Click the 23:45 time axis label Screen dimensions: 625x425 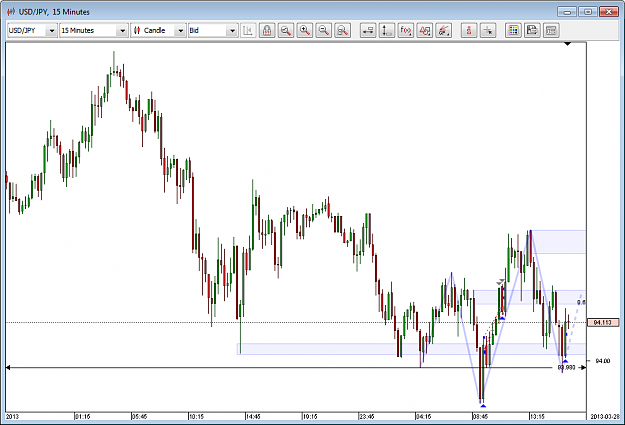pos(367,416)
